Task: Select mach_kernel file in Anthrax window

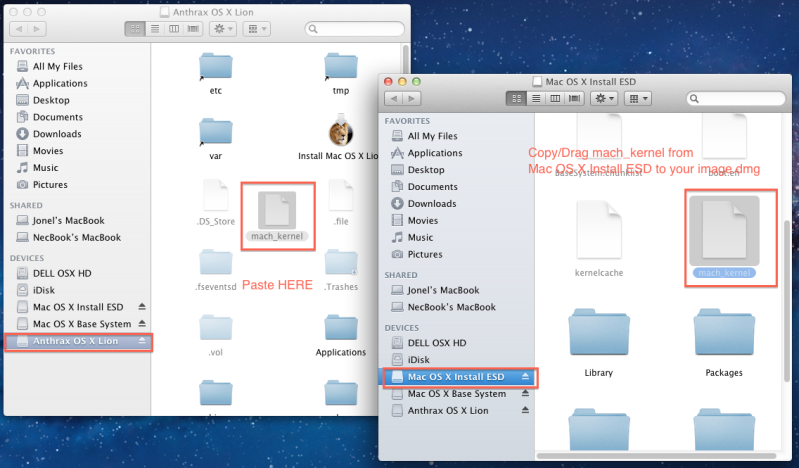Action: coord(277,216)
